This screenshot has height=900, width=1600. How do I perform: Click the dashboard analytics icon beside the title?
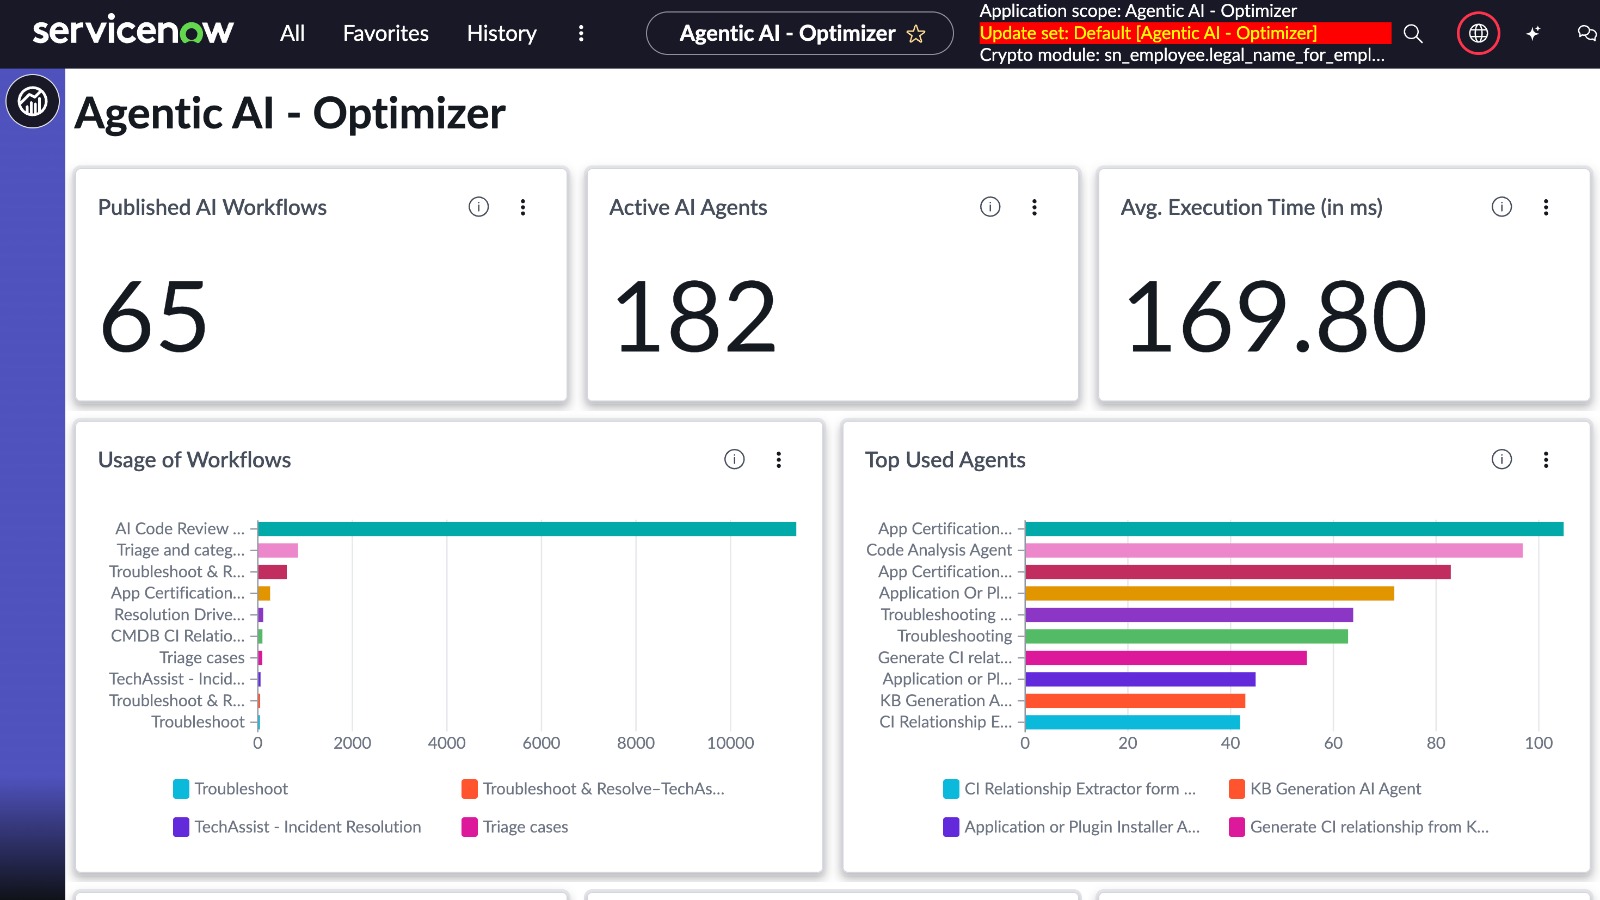33,101
